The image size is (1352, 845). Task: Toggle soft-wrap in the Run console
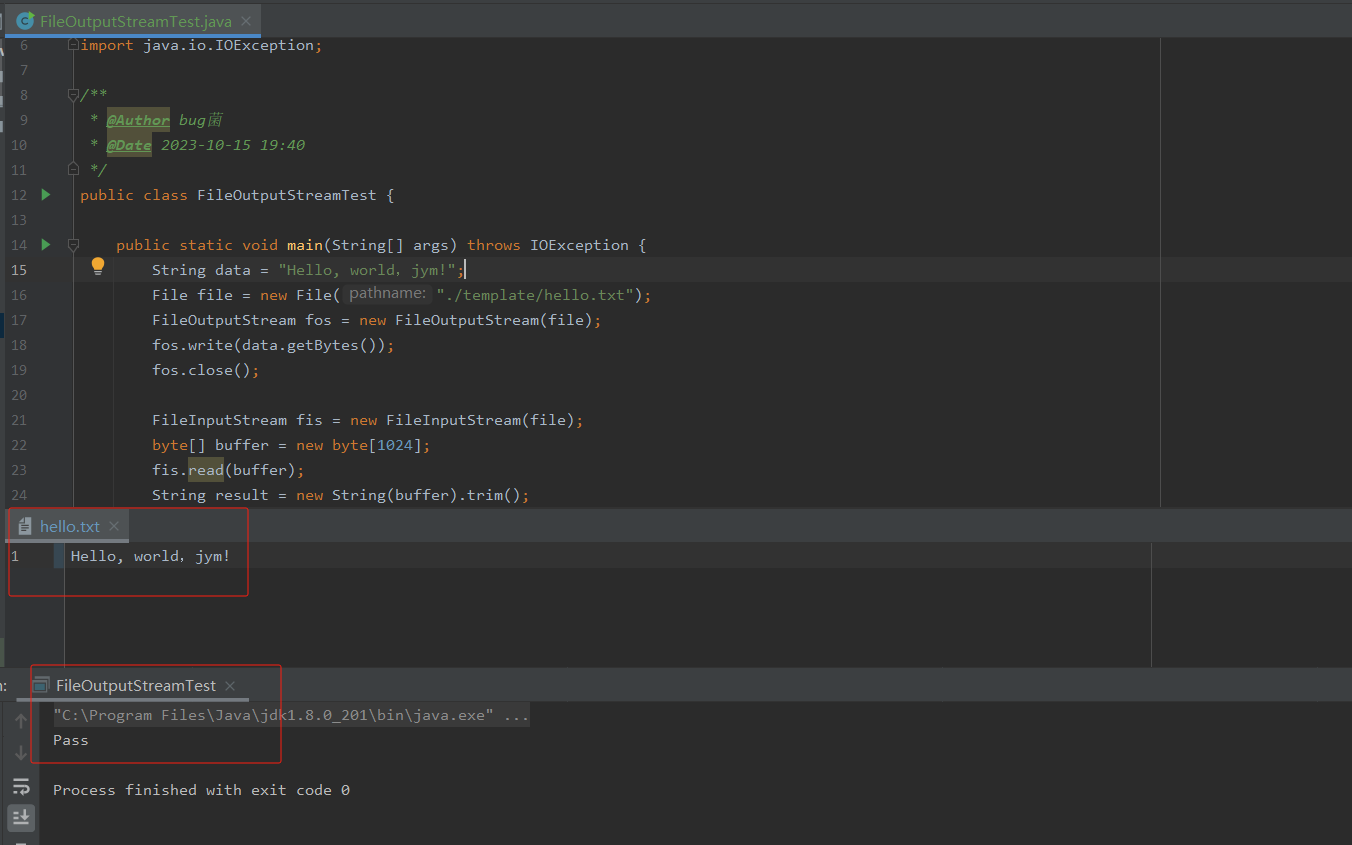click(21, 786)
